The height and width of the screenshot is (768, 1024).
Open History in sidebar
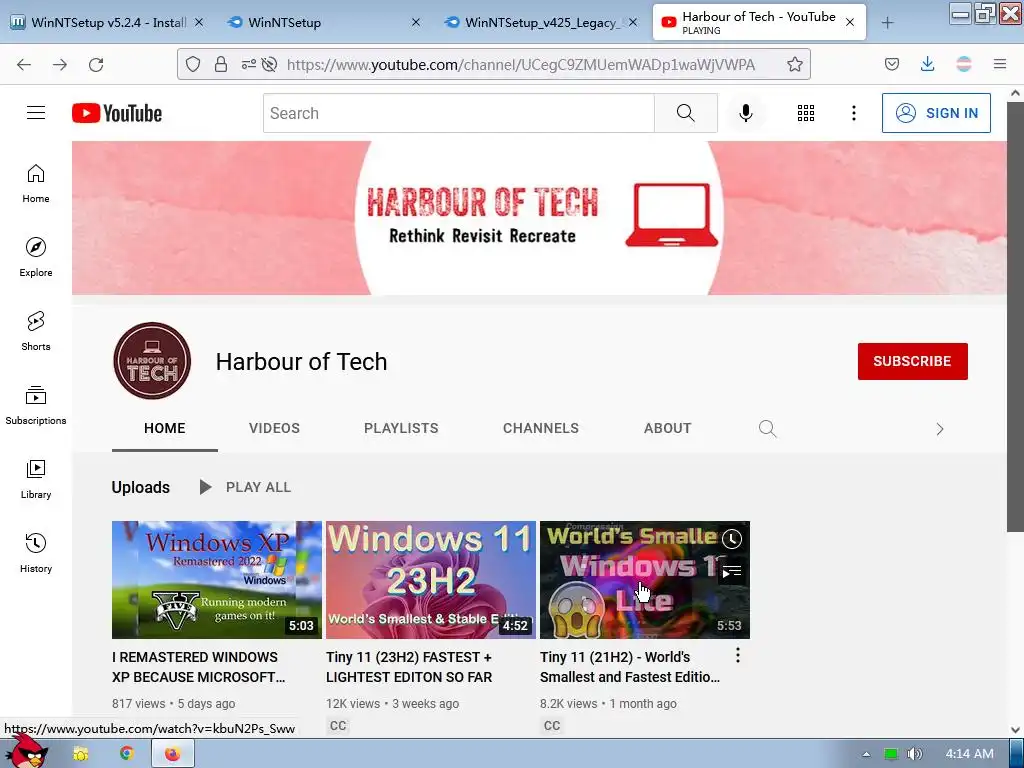pyautogui.click(x=36, y=553)
